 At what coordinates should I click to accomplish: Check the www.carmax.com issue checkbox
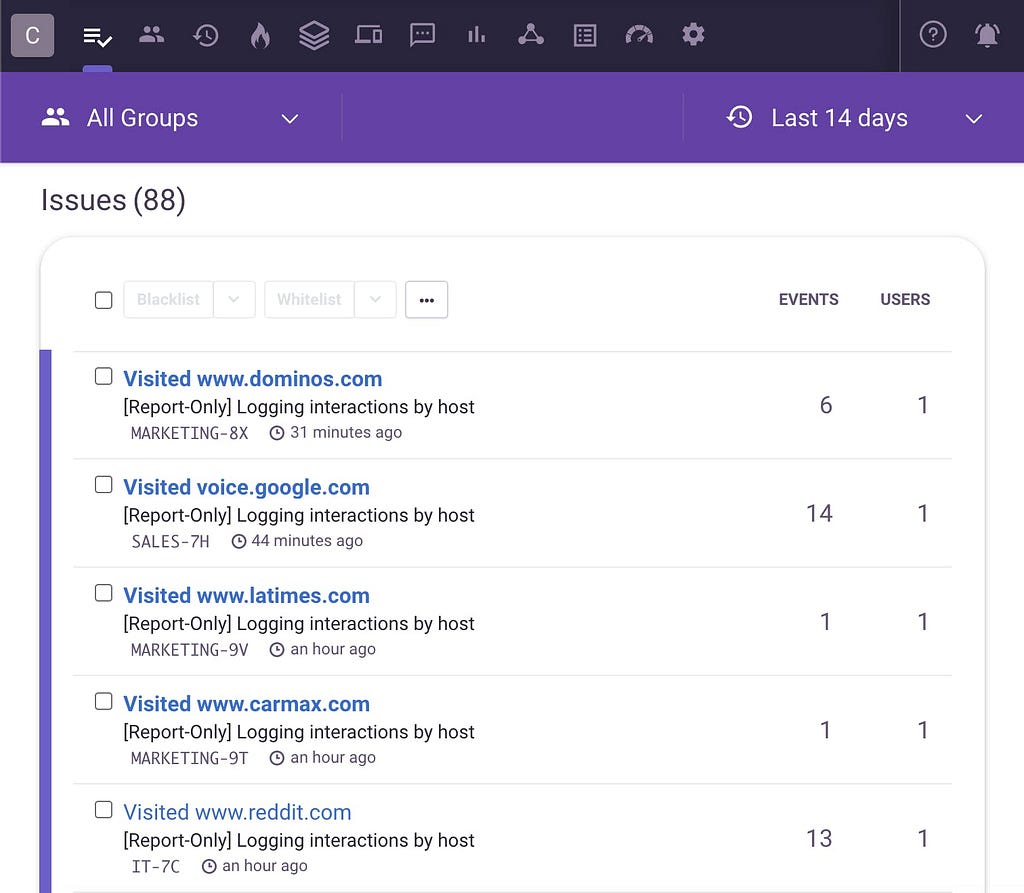click(x=103, y=702)
